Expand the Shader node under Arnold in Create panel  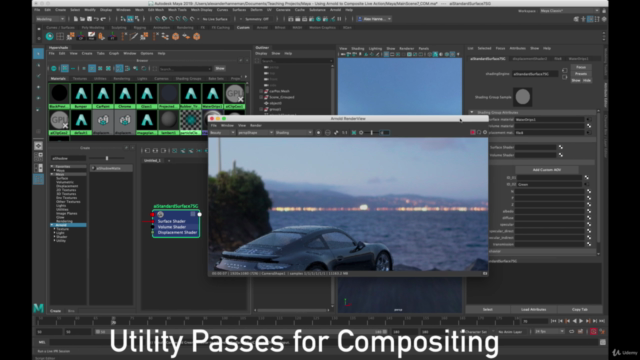click(55, 237)
